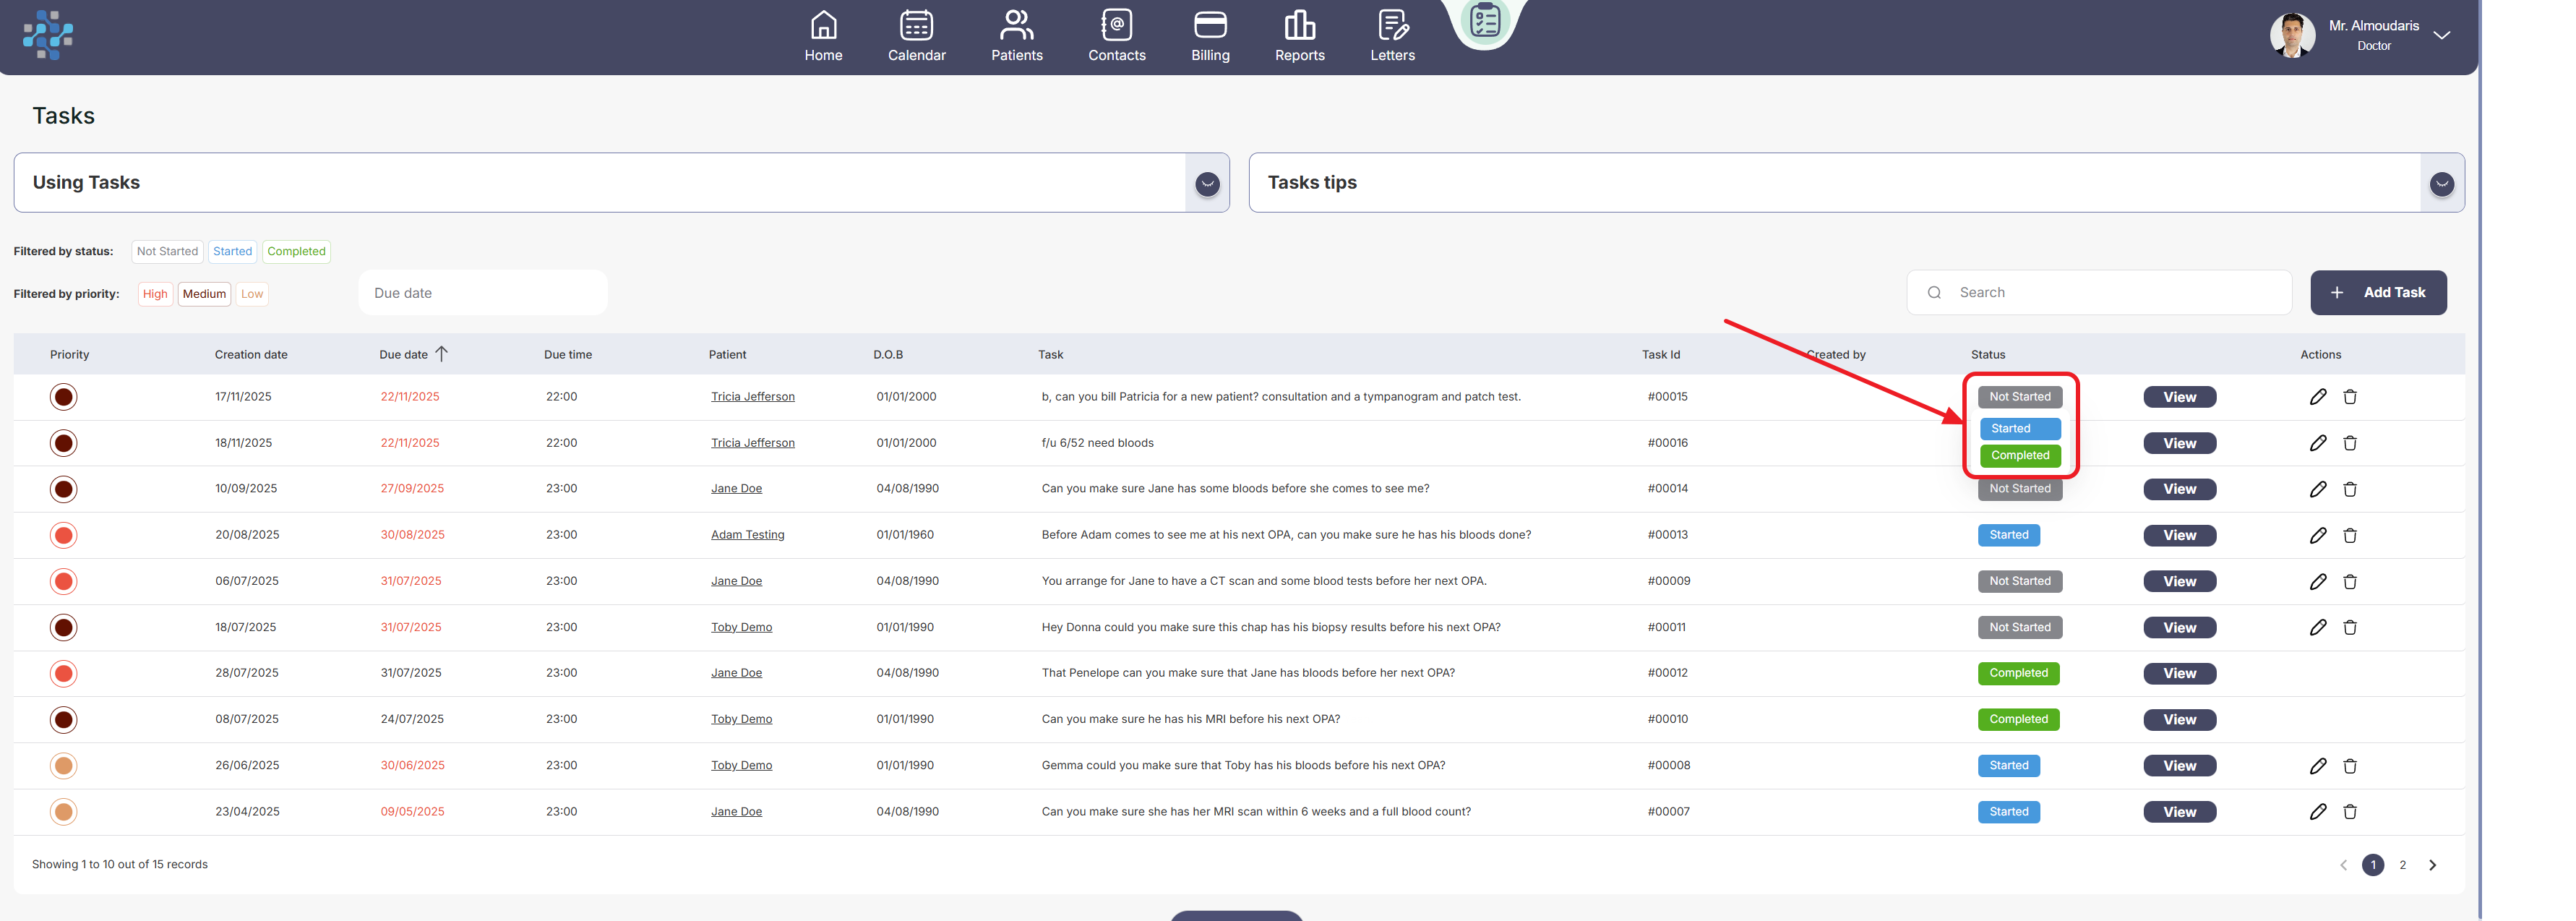
Task: Edit task #00015 with pencil icon
Action: click(x=2317, y=397)
